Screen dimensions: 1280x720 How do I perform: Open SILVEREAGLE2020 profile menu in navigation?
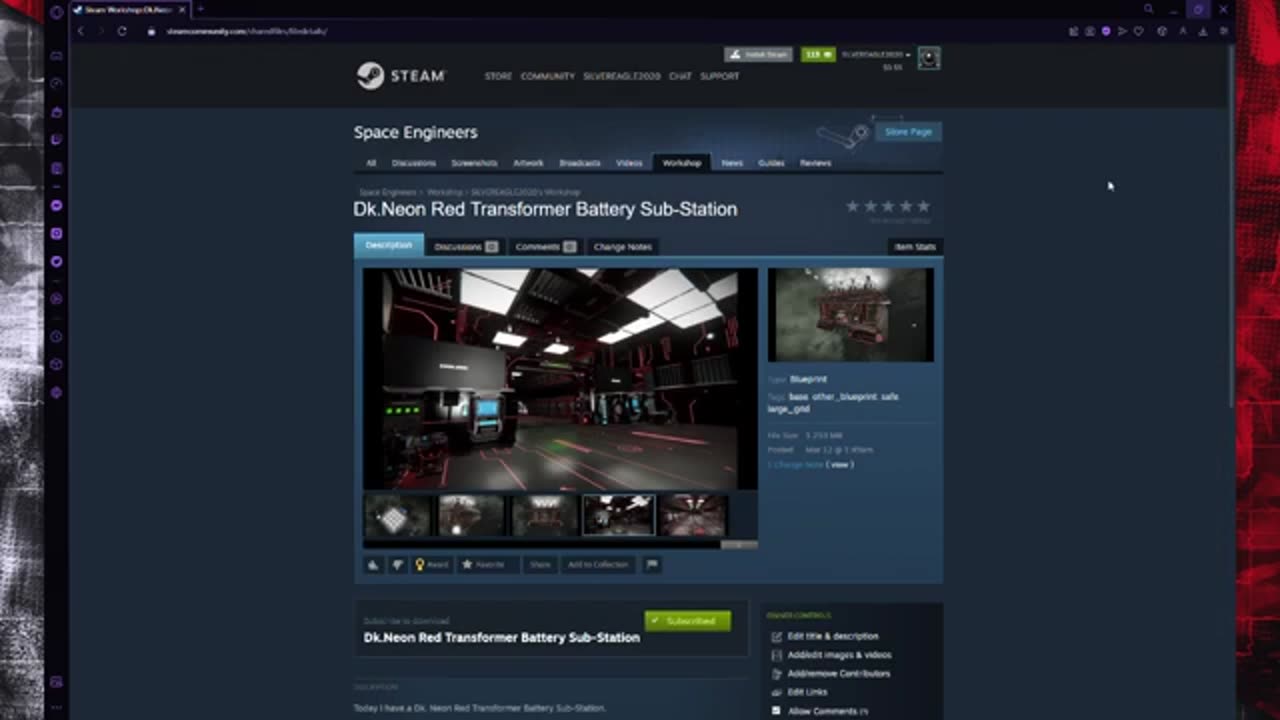(x=622, y=76)
